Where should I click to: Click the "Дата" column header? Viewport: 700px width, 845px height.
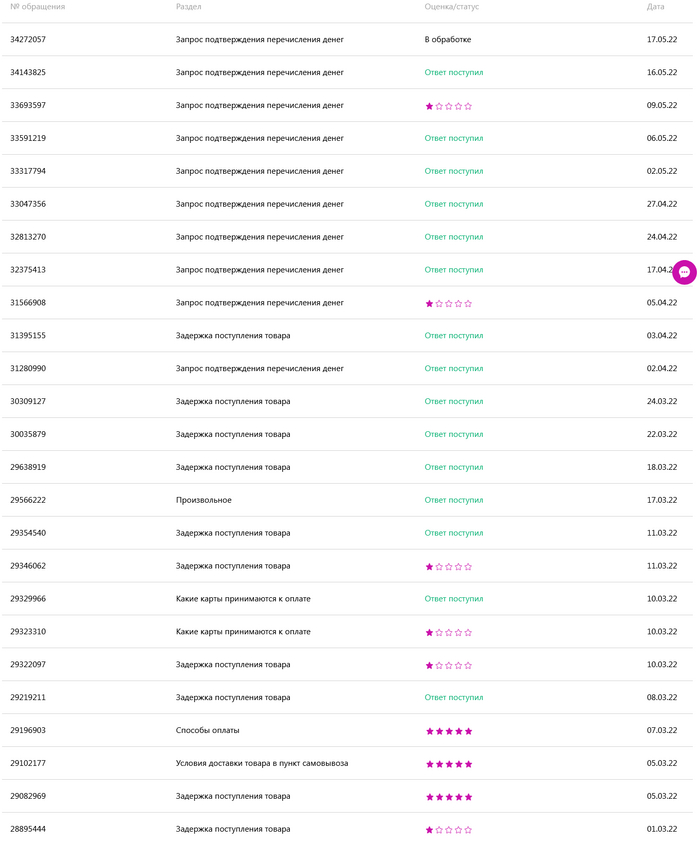click(655, 7)
